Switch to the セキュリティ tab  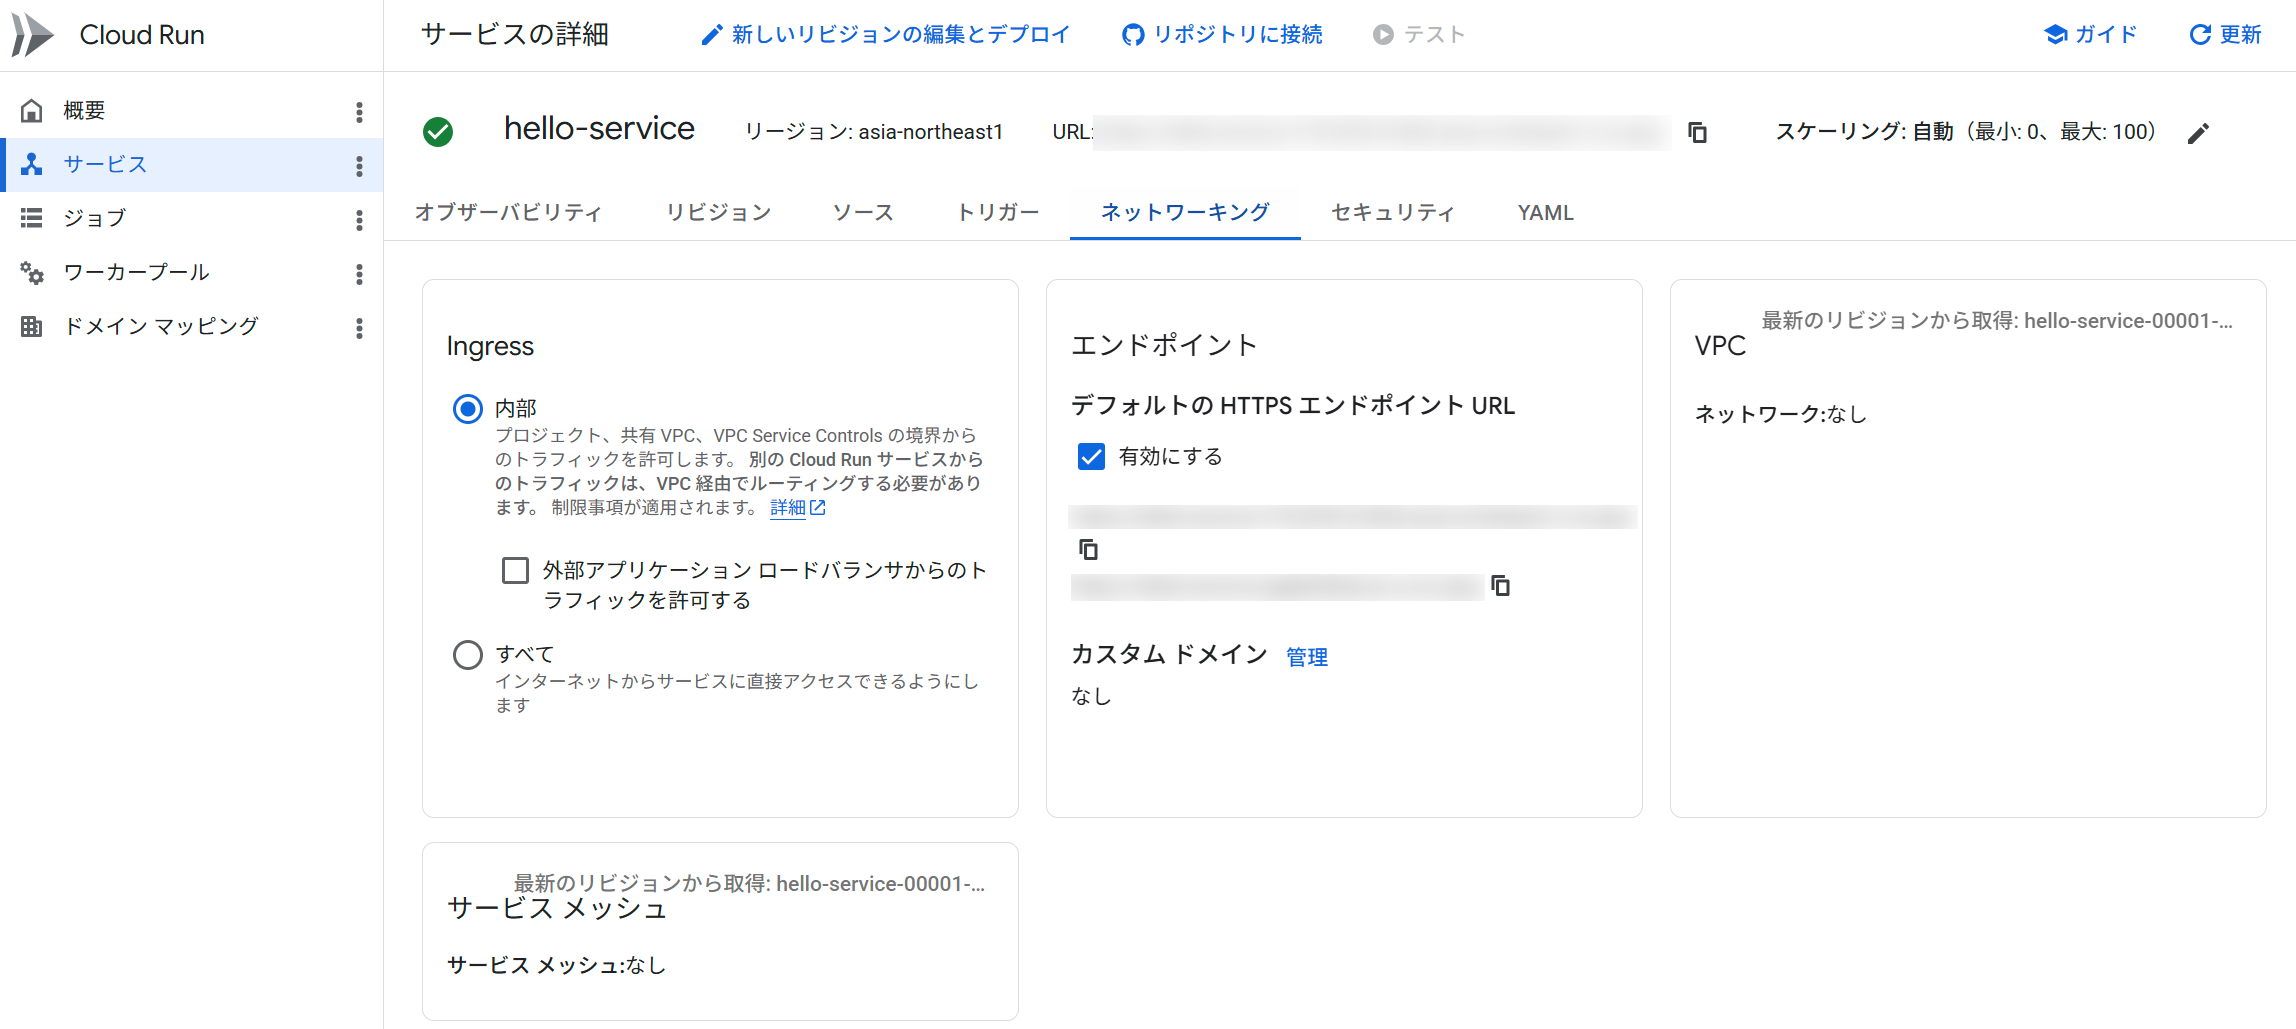pyautogui.click(x=1393, y=213)
